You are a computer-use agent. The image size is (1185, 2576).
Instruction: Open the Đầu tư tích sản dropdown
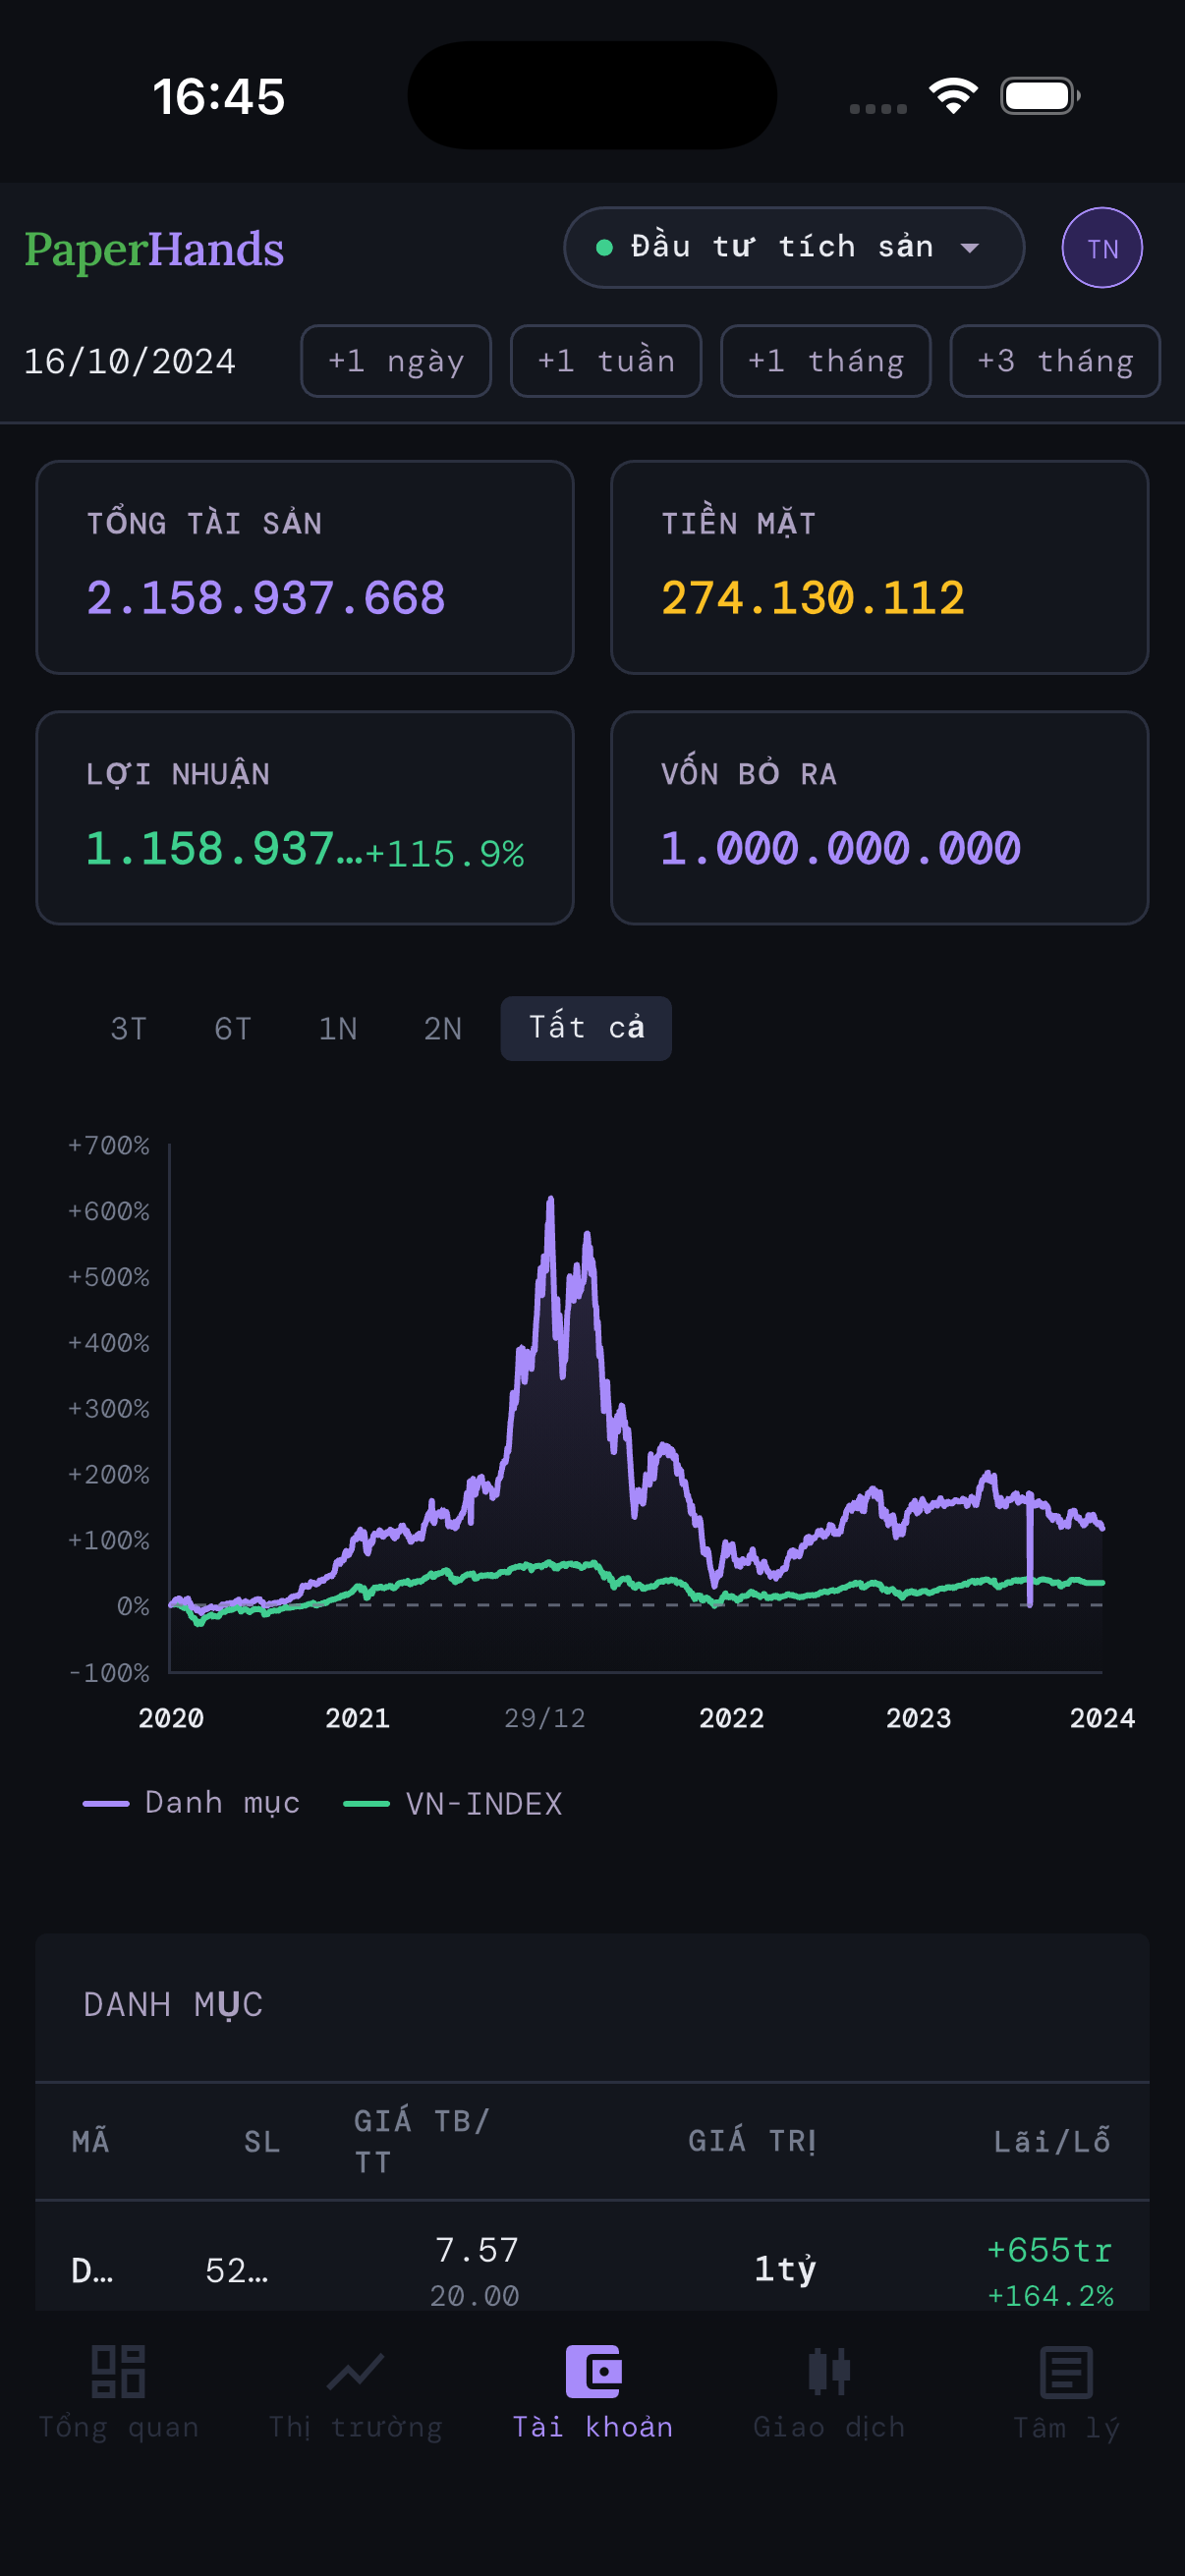793,248
